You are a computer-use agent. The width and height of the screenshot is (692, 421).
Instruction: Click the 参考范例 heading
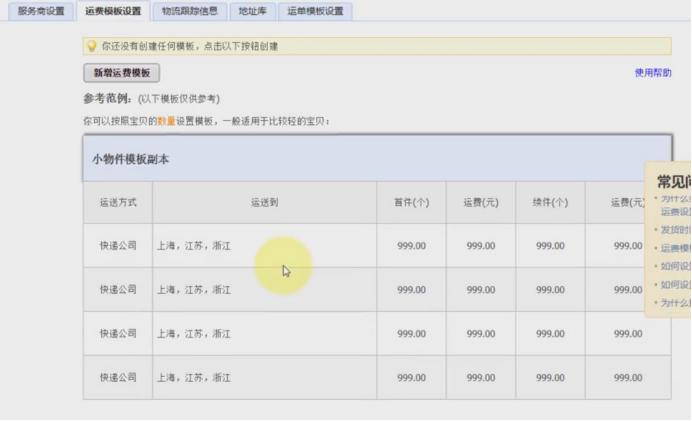pos(107,98)
